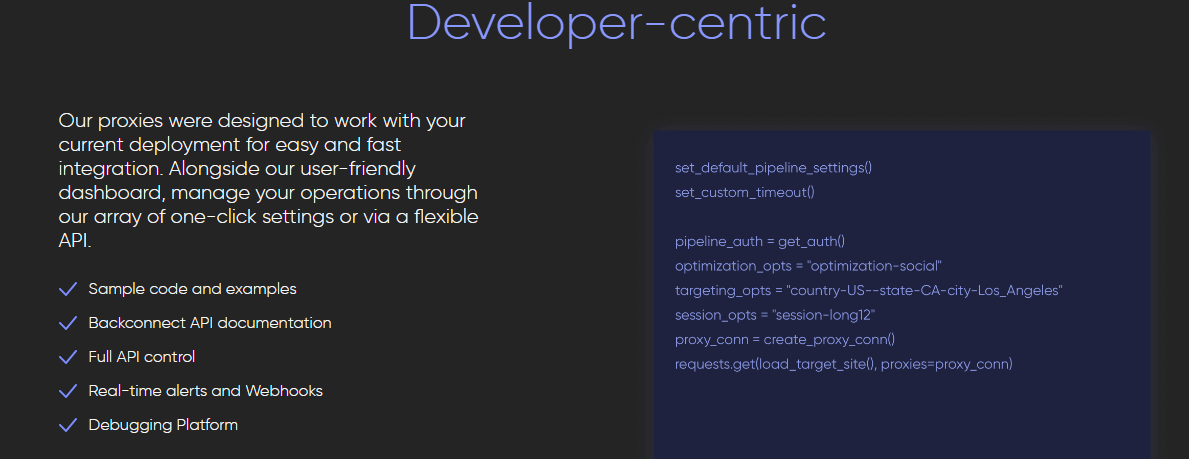Click the proxies description paragraph
This screenshot has width=1189, height=459.
click(268, 181)
